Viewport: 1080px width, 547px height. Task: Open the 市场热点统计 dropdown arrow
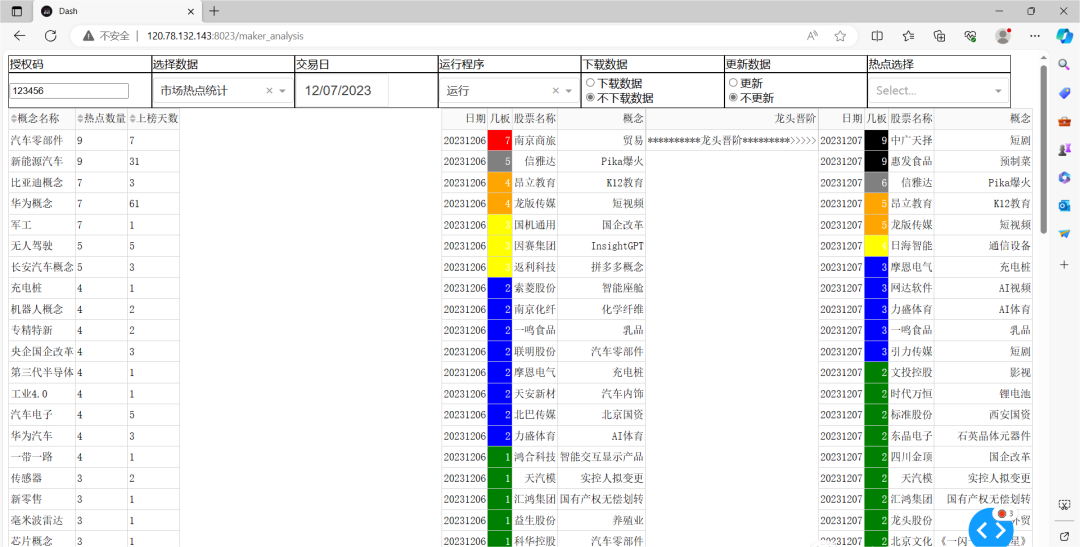point(282,91)
